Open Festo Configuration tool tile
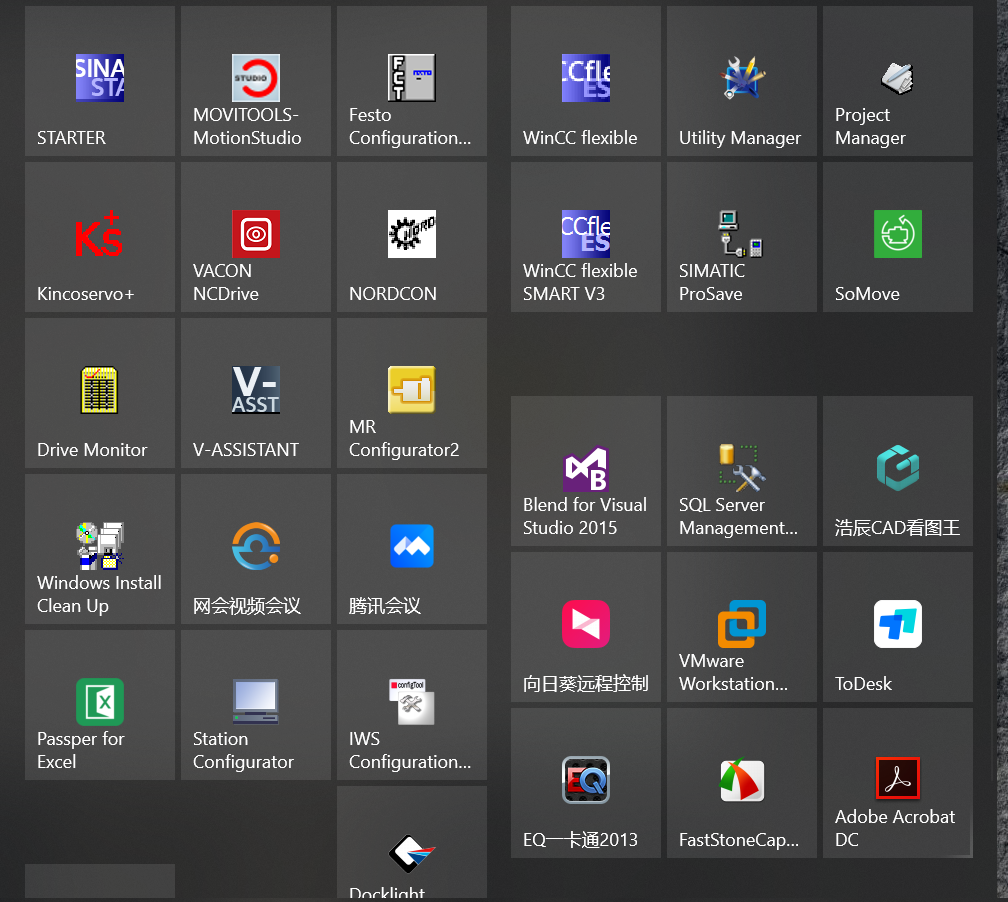This screenshot has width=1008, height=902. click(x=412, y=81)
